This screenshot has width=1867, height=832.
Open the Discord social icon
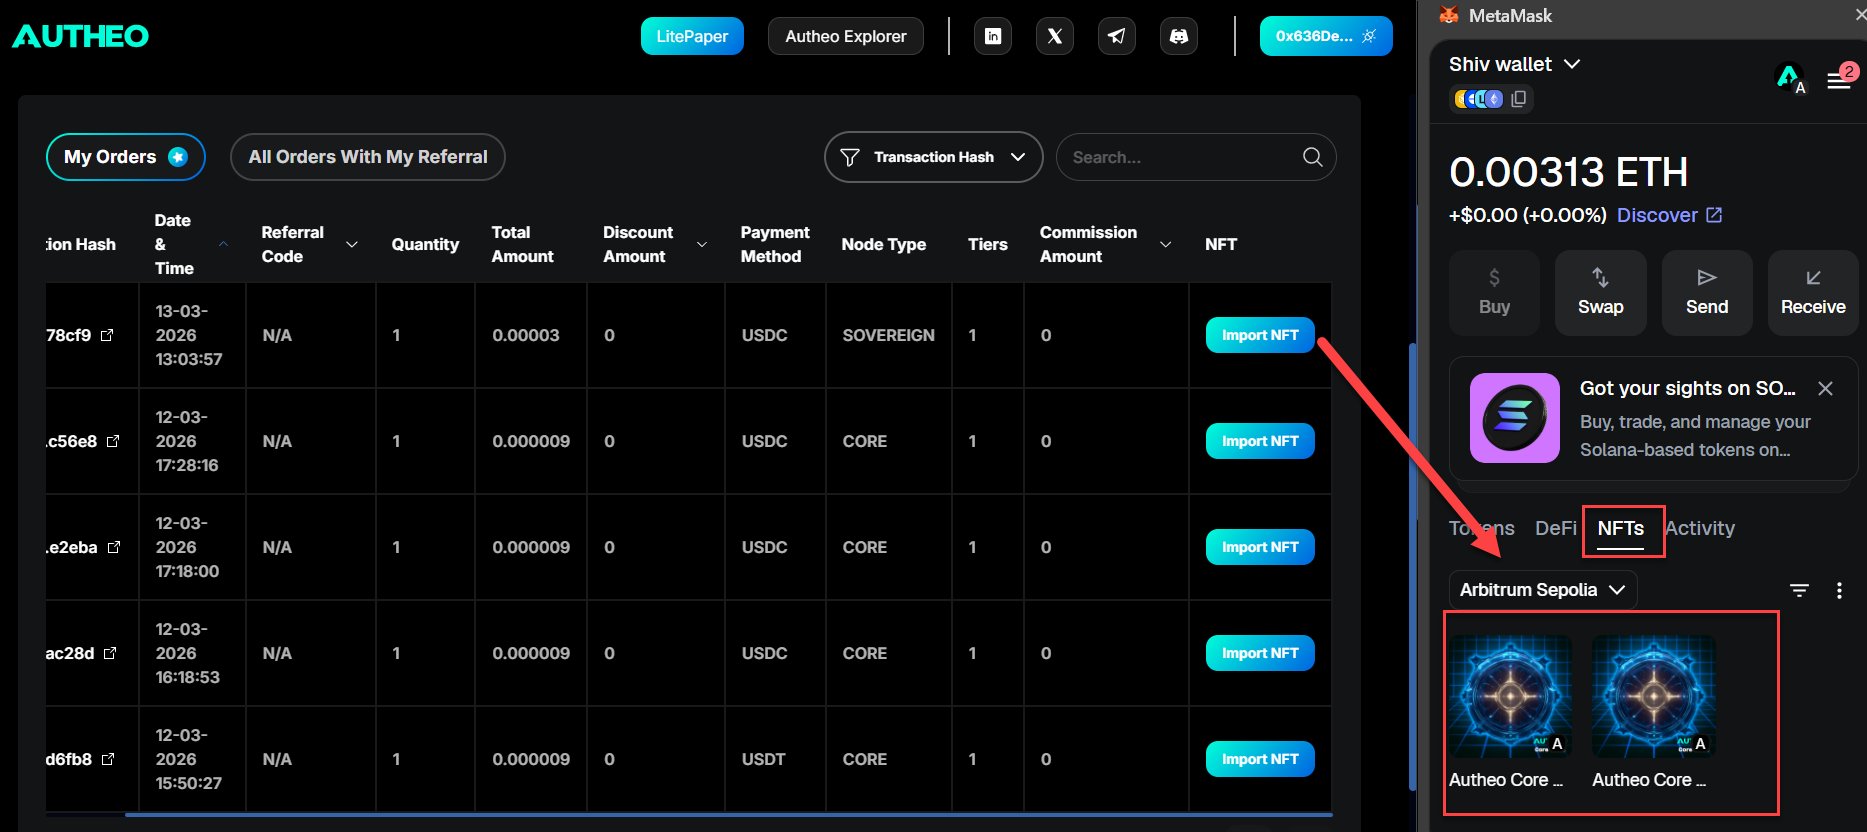click(x=1179, y=36)
